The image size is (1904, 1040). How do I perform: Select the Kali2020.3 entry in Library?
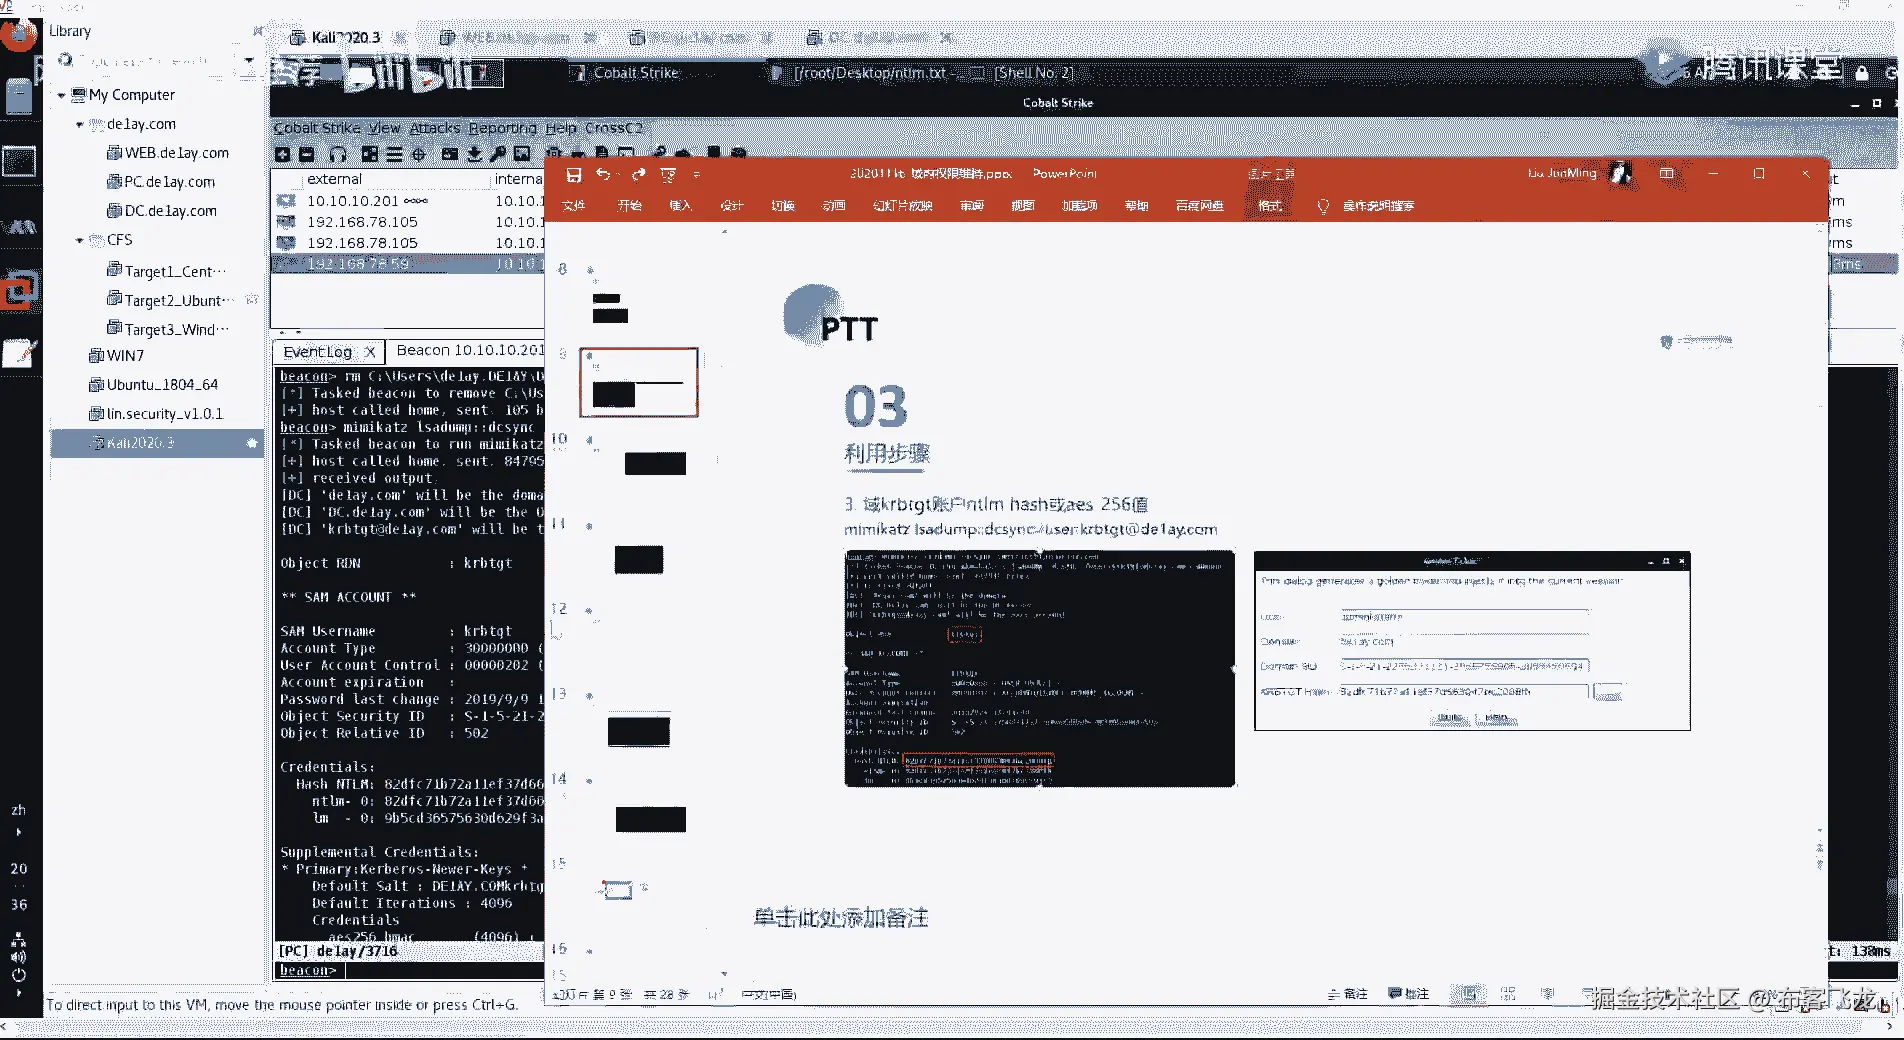[x=157, y=443]
